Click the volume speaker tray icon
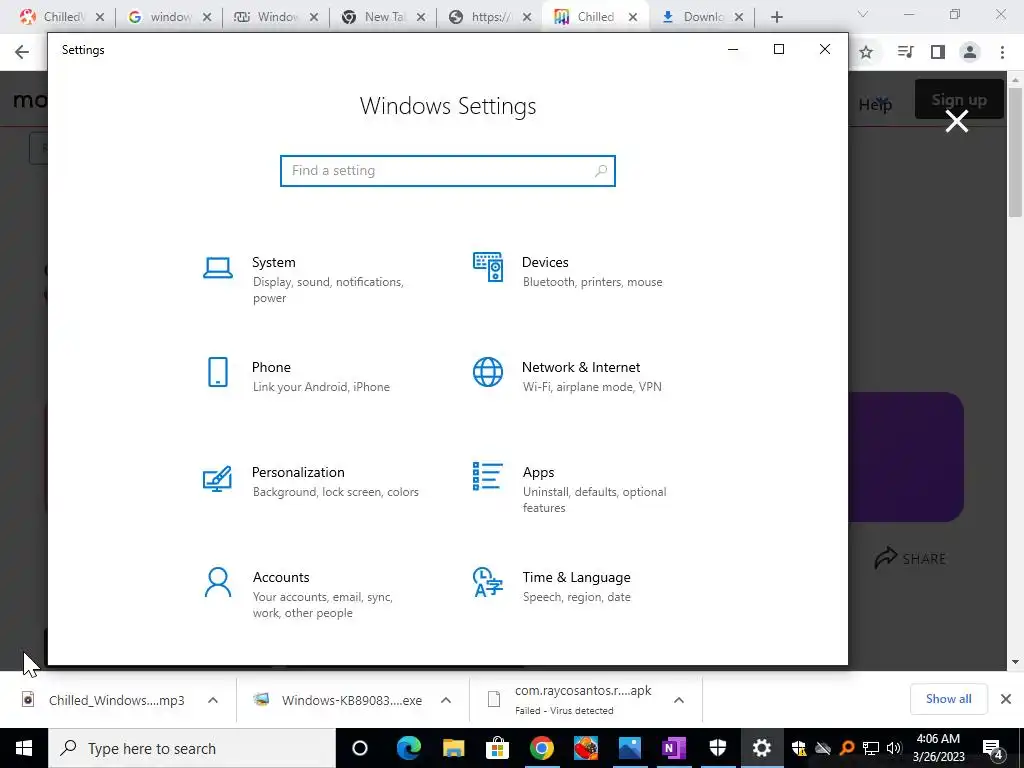The height and width of the screenshot is (768, 1024). tap(894, 748)
